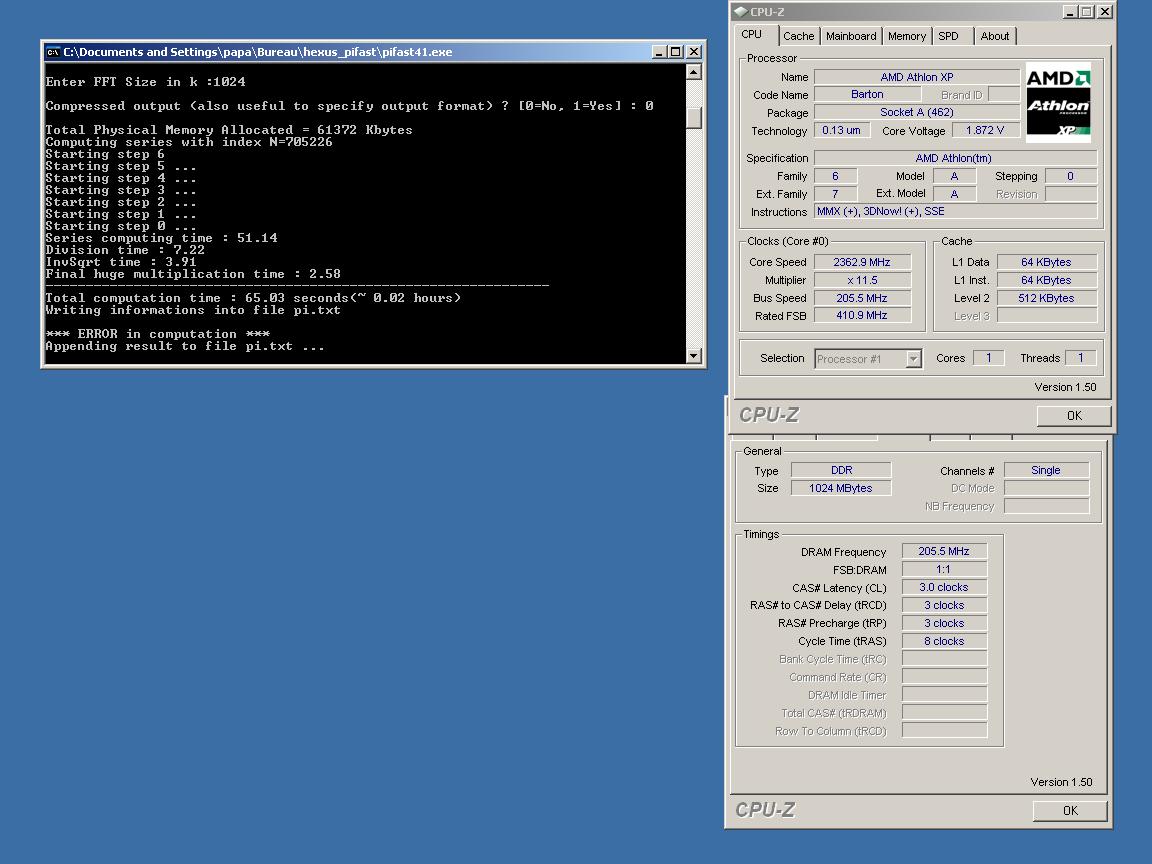This screenshot has width=1152, height=864.
Task: Open the About tab
Action: (x=995, y=36)
